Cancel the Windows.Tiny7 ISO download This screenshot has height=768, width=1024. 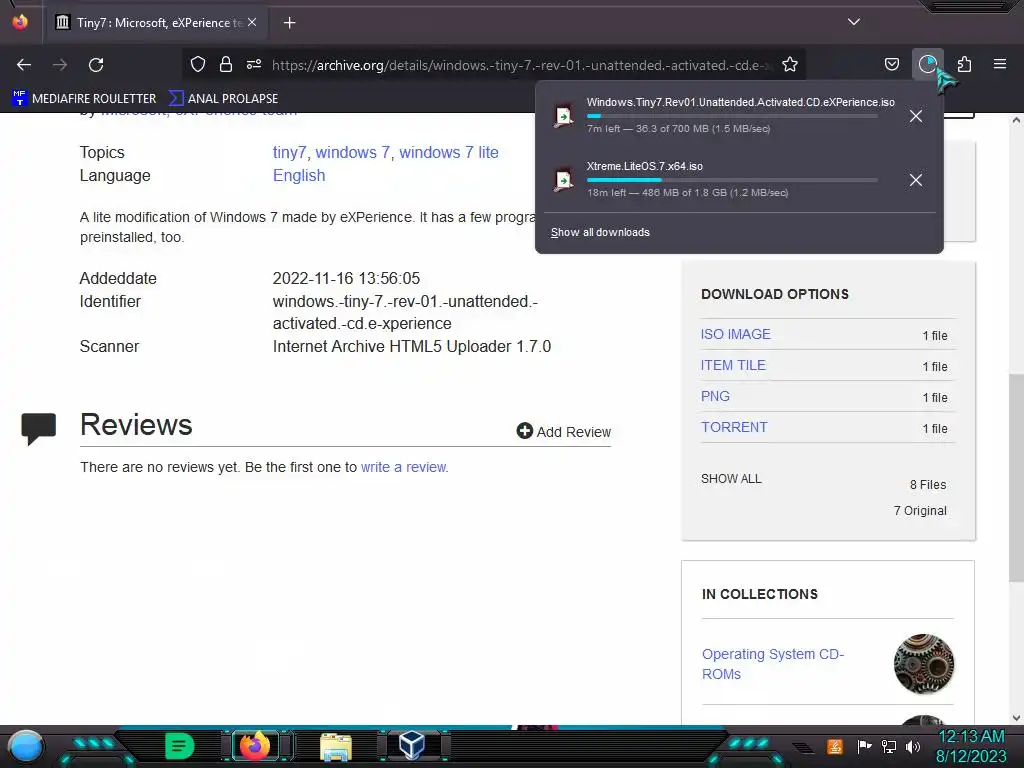click(916, 116)
